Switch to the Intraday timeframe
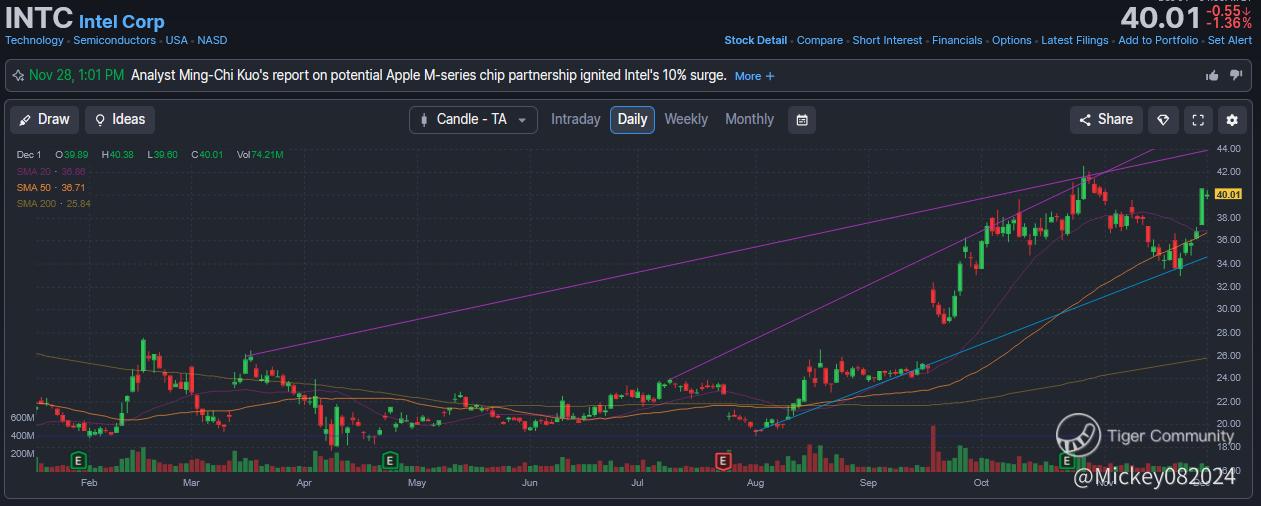Image resolution: width=1261 pixels, height=506 pixels. point(576,119)
